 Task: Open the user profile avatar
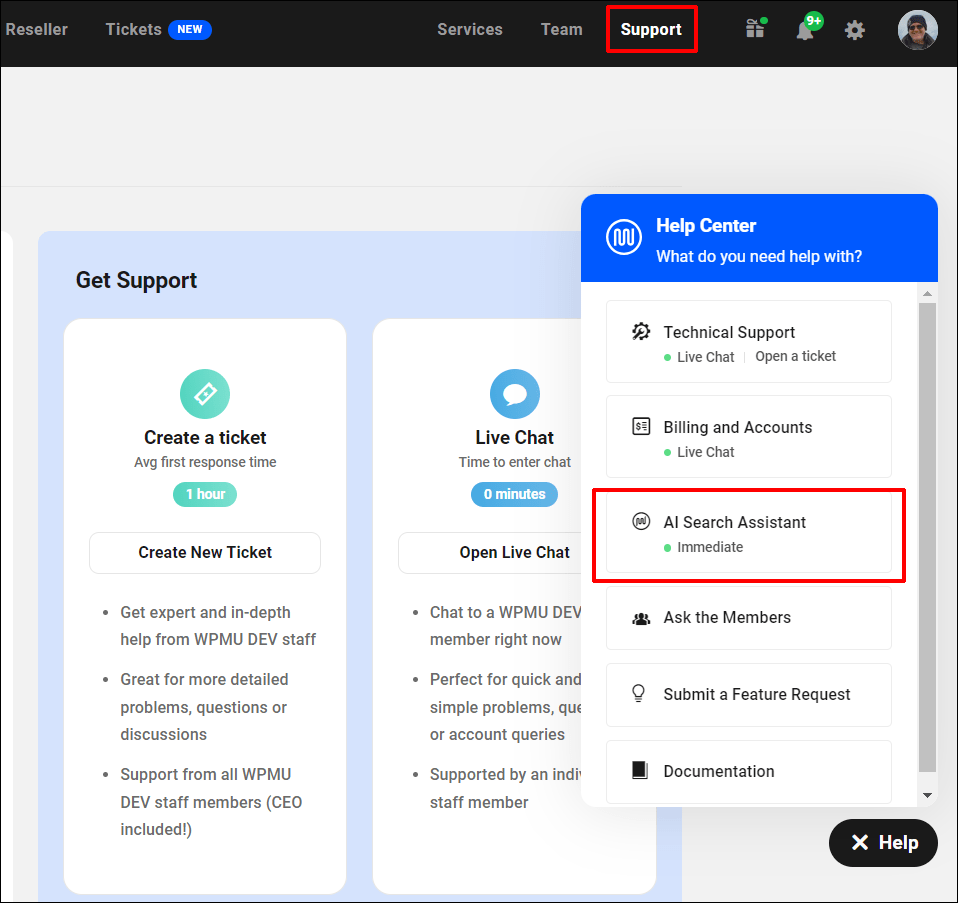[917, 29]
